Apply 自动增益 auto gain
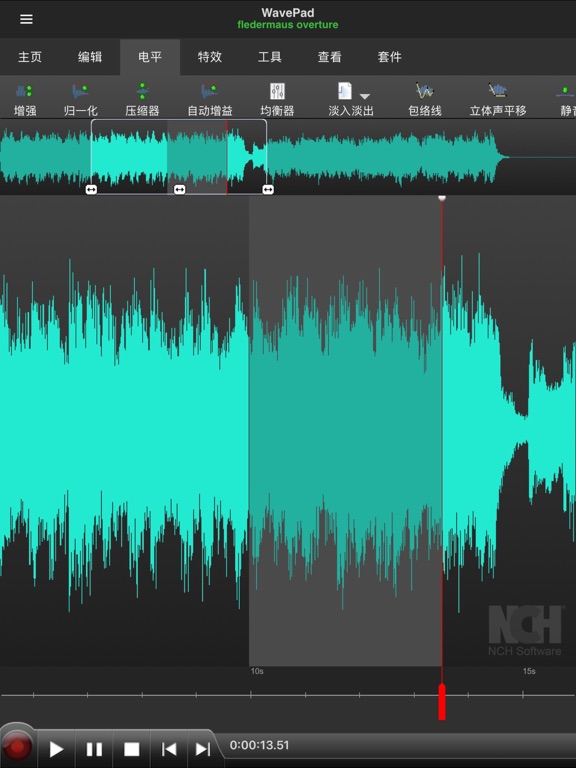The height and width of the screenshot is (768, 576). 210,100
